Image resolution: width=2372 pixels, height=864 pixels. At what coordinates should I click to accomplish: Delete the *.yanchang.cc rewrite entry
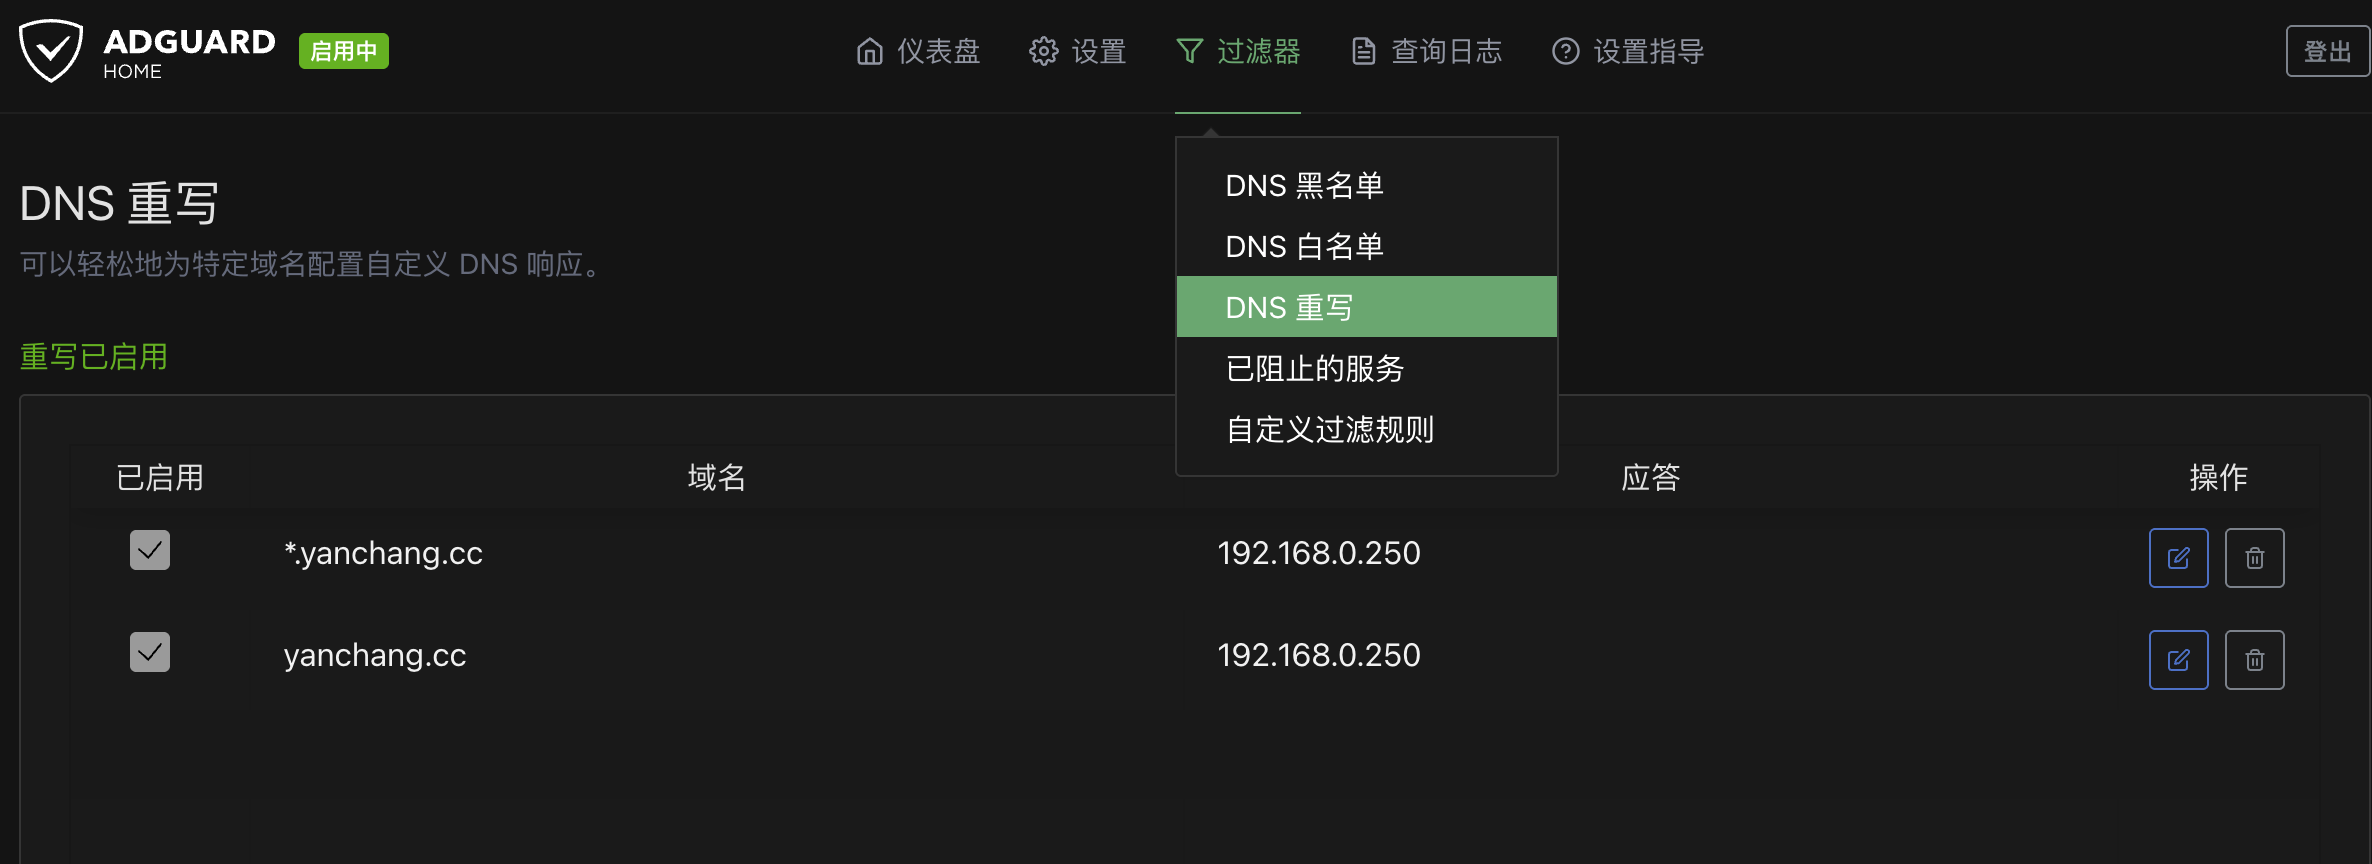tap(2254, 558)
